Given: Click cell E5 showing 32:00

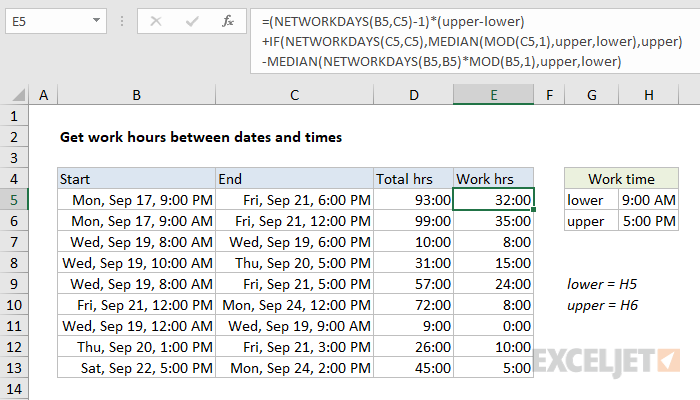Looking at the screenshot, I should (493, 200).
